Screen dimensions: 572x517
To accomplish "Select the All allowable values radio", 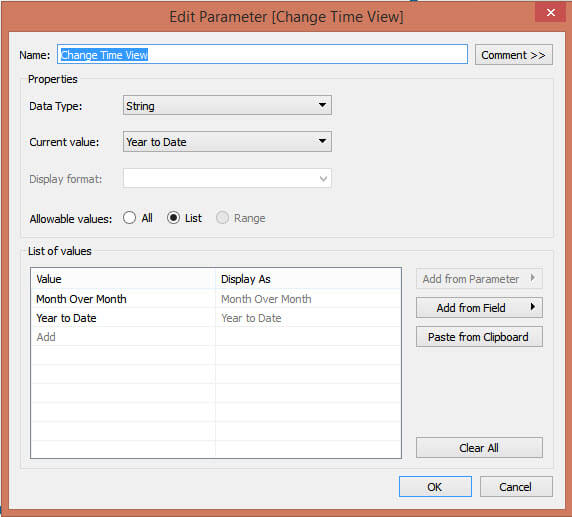I will (x=129, y=218).
